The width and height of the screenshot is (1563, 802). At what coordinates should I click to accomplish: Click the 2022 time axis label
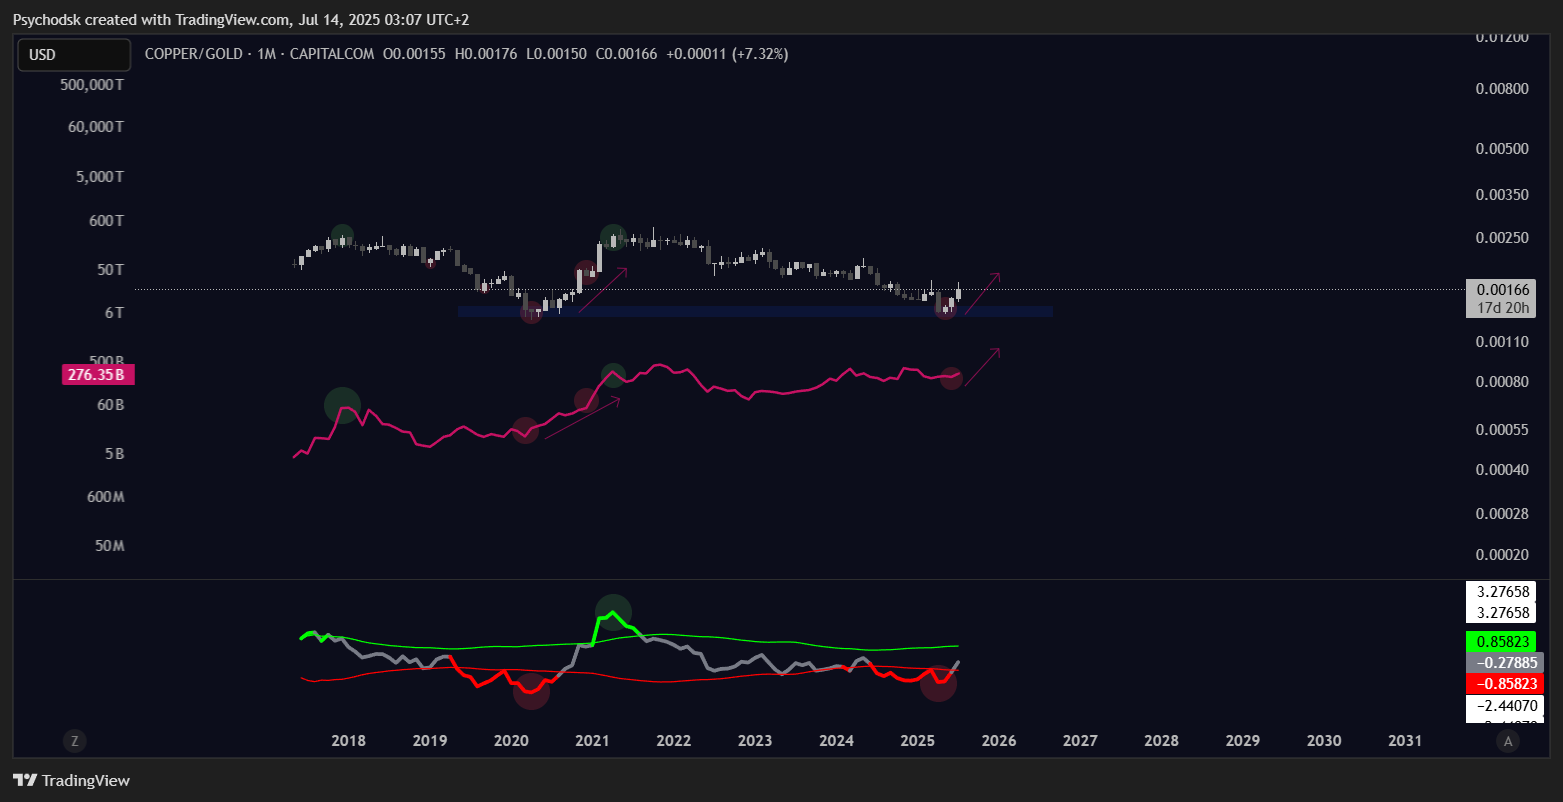point(674,741)
